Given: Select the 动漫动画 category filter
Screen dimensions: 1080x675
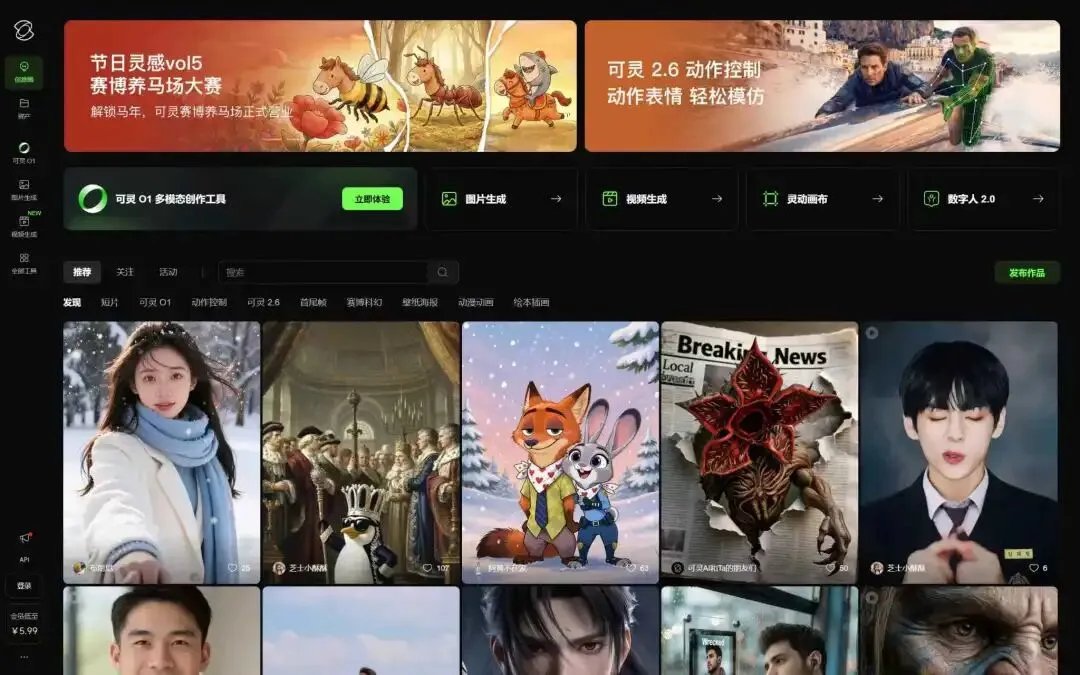Looking at the screenshot, I should [476, 302].
